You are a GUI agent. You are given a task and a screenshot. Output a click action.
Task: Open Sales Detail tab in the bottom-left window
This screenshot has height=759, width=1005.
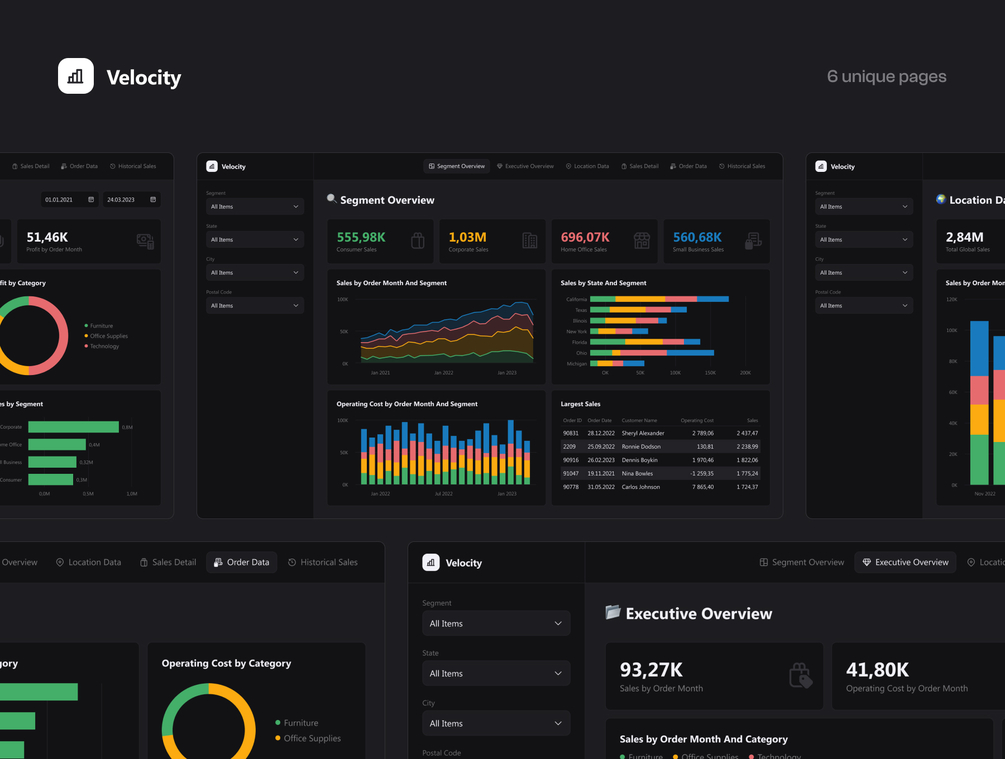[x=168, y=562]
